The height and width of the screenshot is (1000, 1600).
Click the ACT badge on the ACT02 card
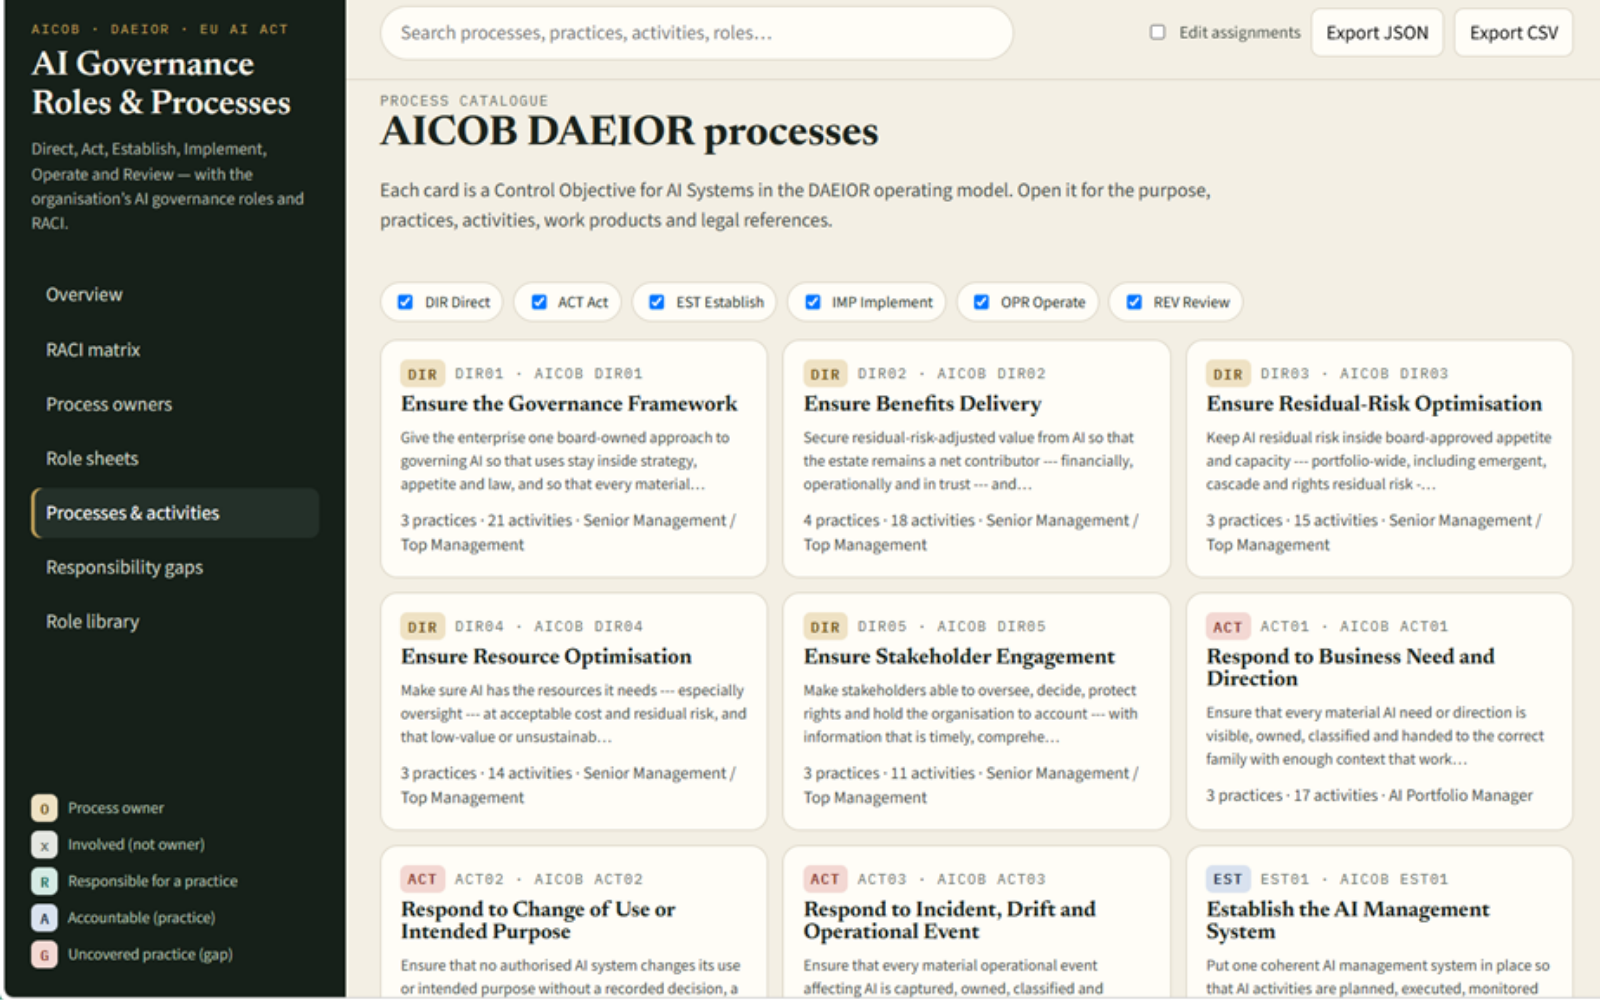click(x=422, y=879)
